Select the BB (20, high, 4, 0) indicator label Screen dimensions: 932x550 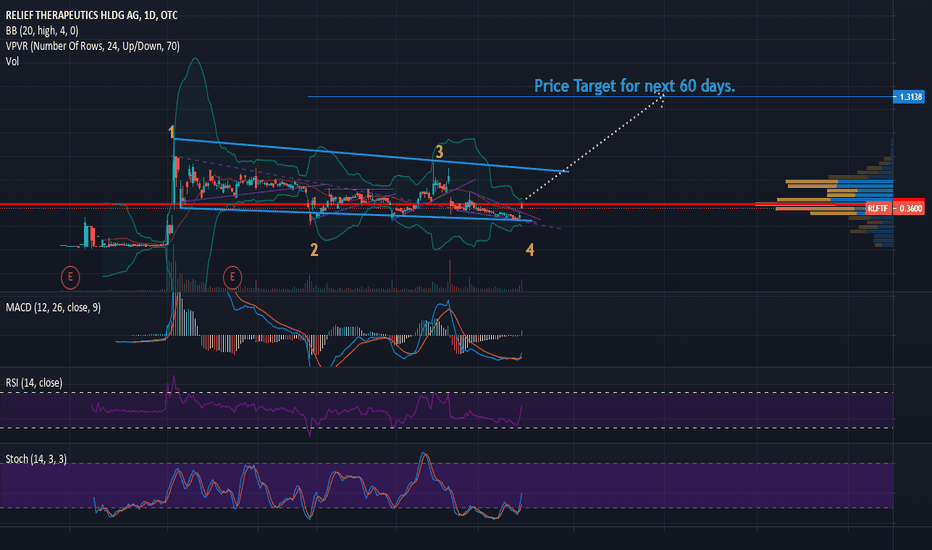pos(42,30)
